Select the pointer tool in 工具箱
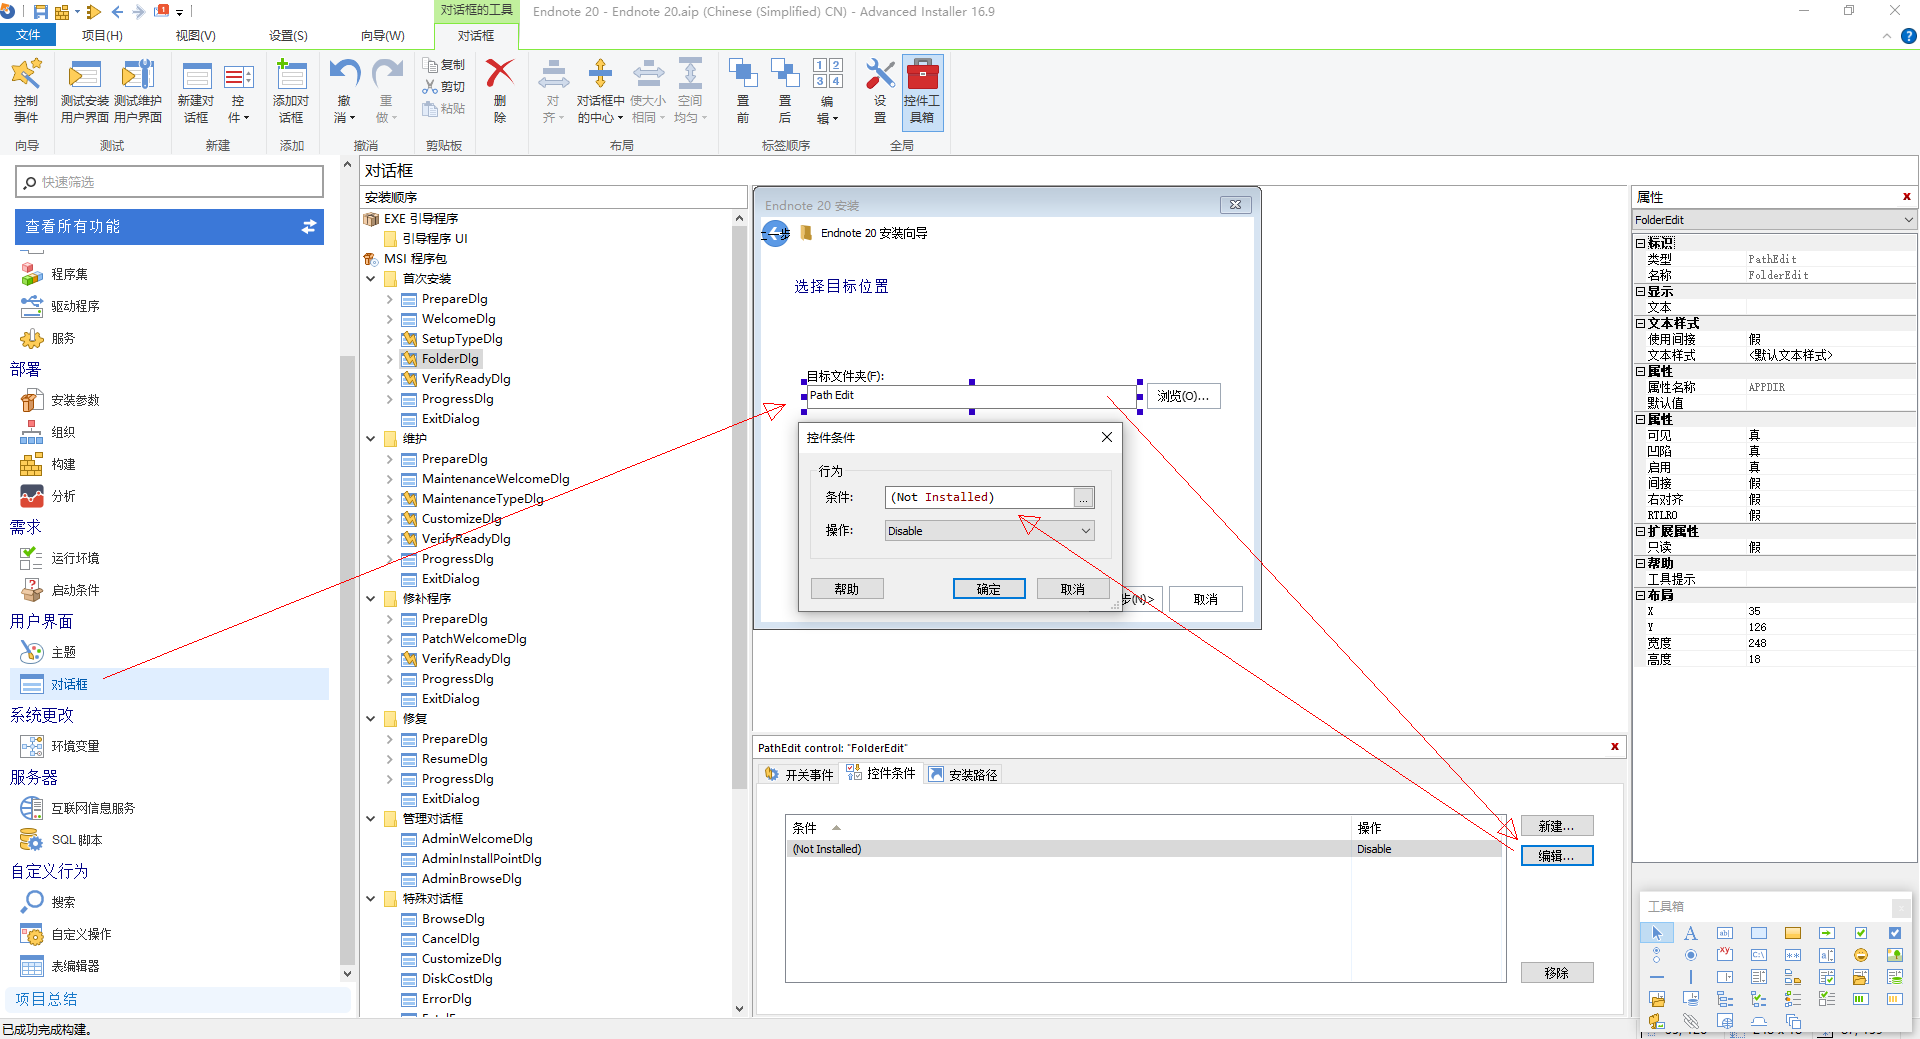Viewport: 1920px width, 1039px height. click(1656, 933)
